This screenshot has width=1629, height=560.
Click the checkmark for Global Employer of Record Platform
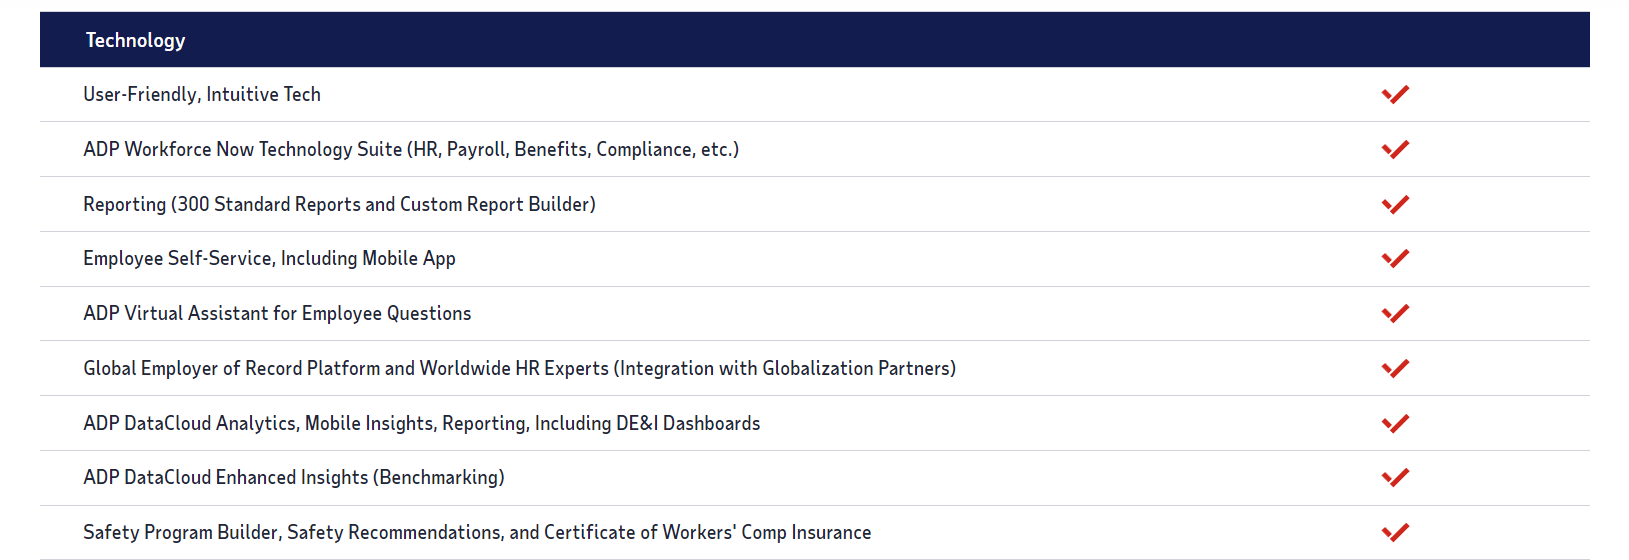click(x=1395, y=368)
